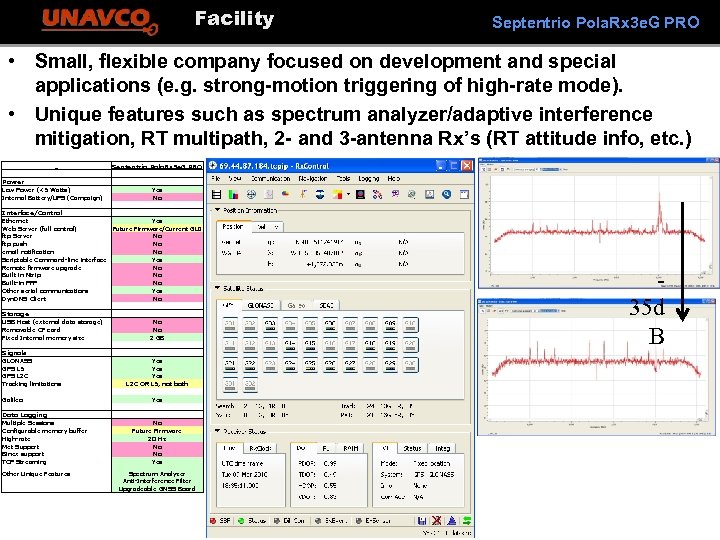
Task: Click the red-blue connection nodes toolbar icon
Action: (x=377, y=195)
